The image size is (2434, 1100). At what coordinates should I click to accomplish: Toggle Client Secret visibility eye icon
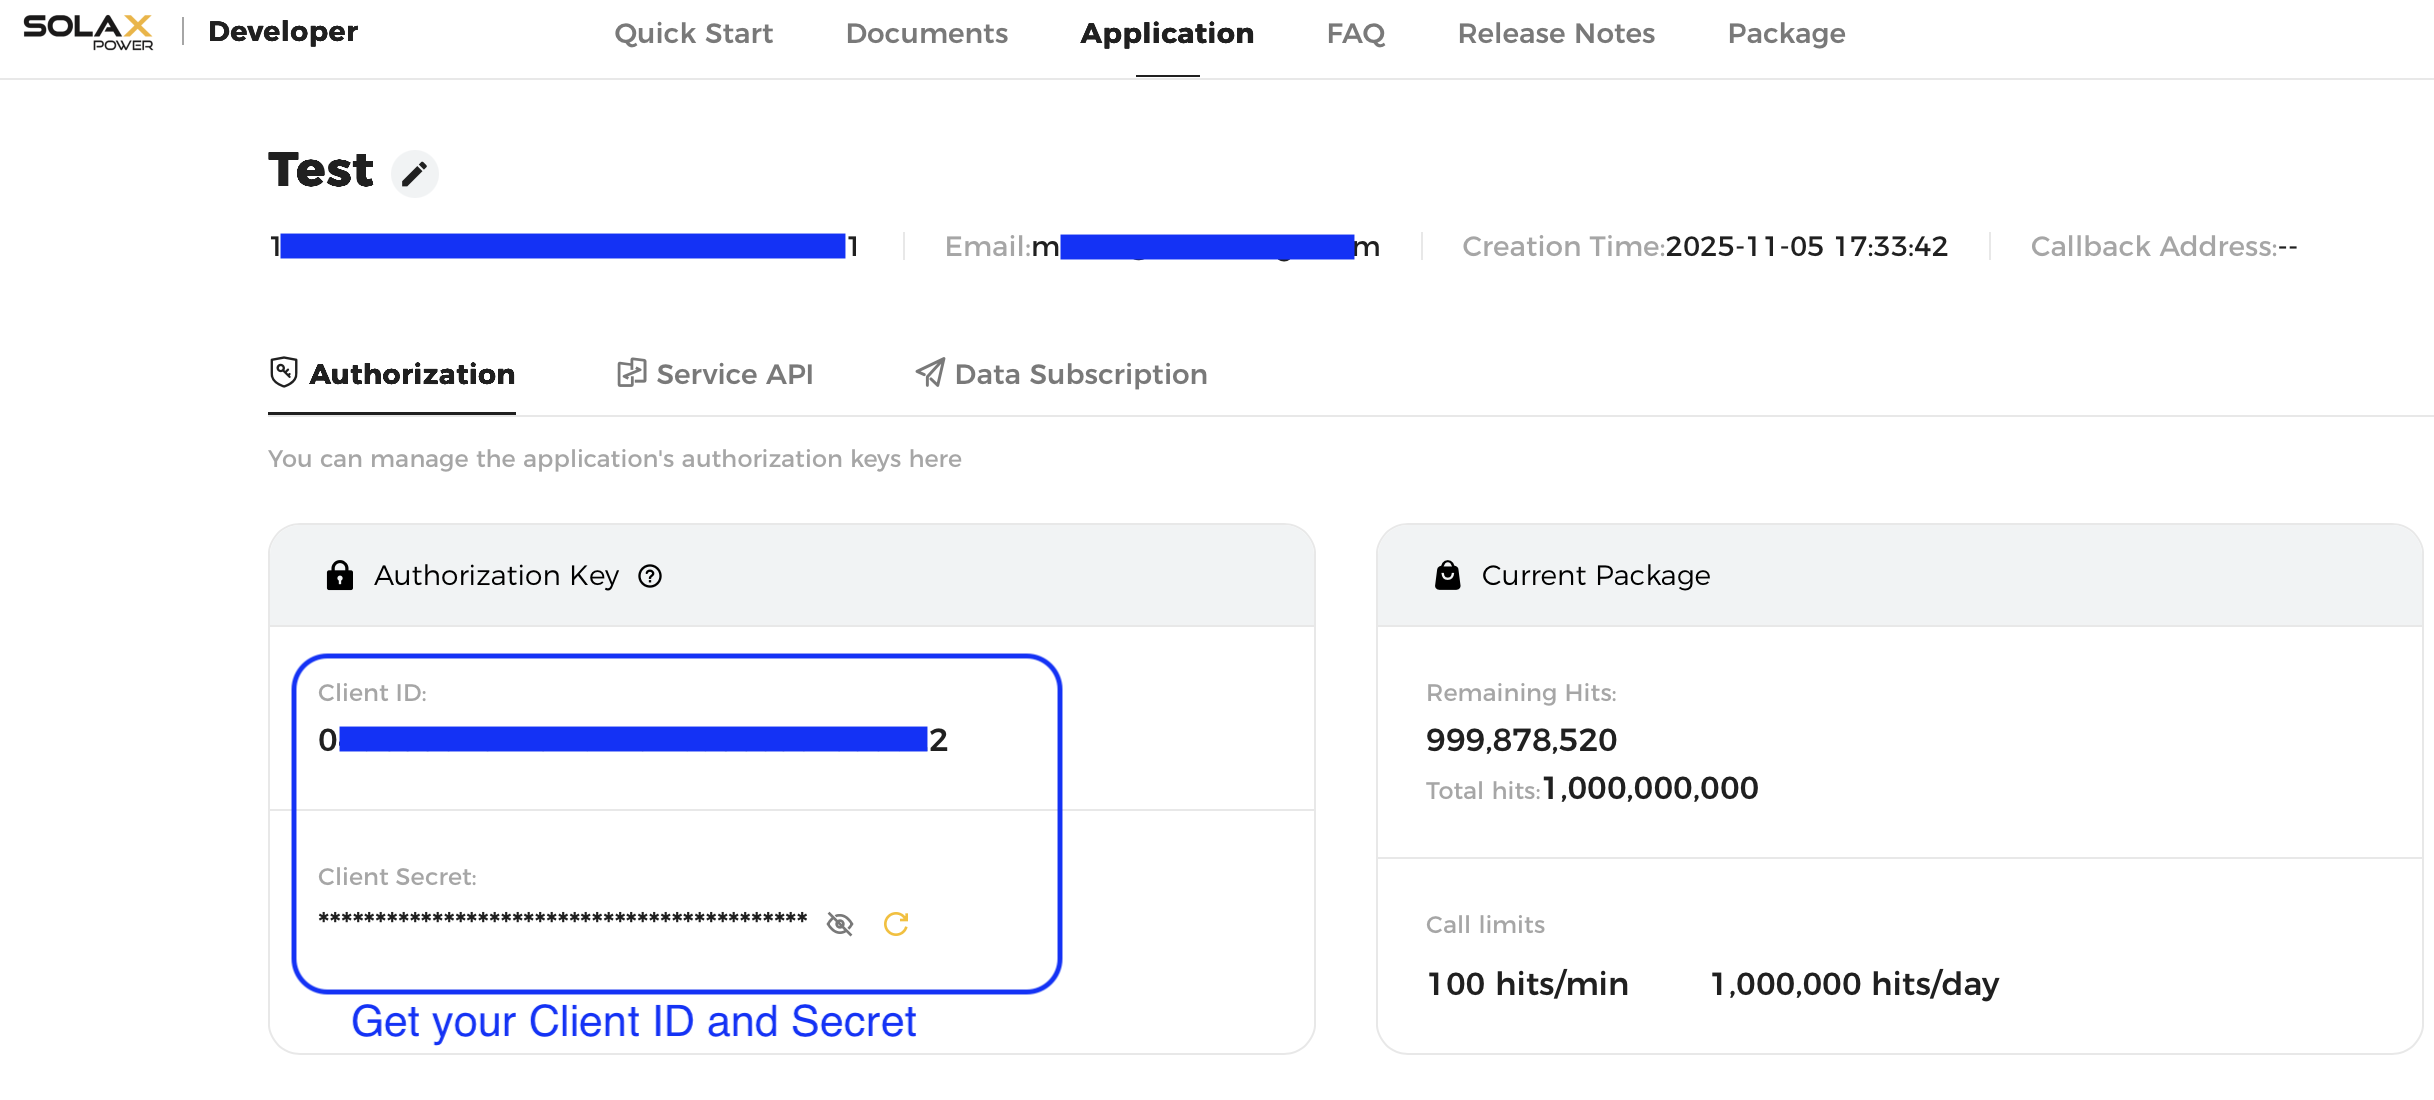840,923
